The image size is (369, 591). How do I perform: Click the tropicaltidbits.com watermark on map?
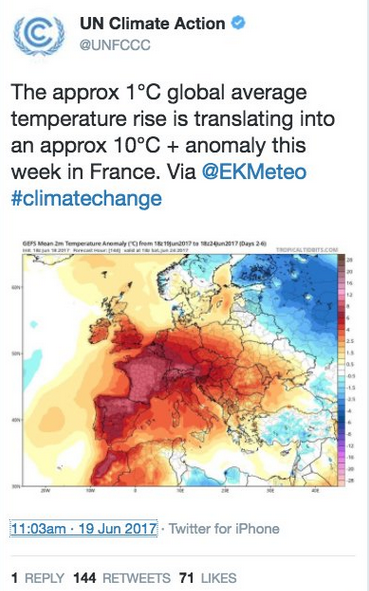coord(307,250)
